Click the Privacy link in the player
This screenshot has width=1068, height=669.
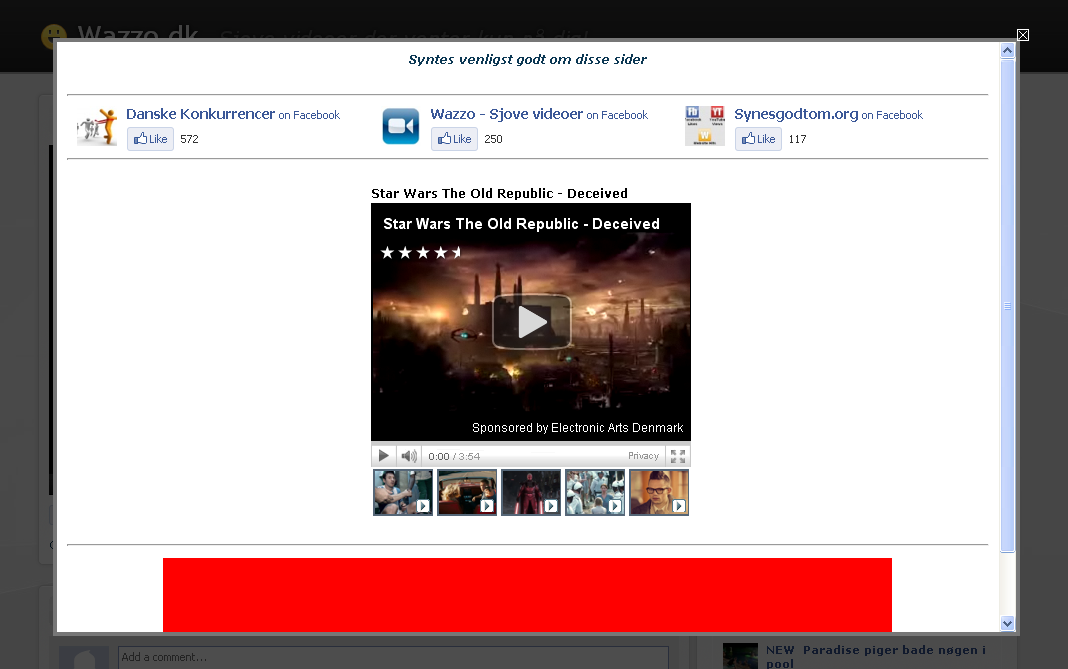[643, 456]
